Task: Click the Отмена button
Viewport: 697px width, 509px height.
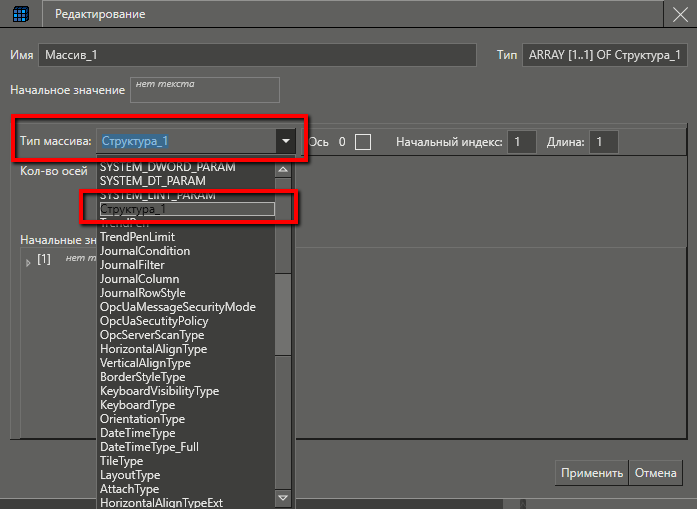Action: [x=656, y=473]
